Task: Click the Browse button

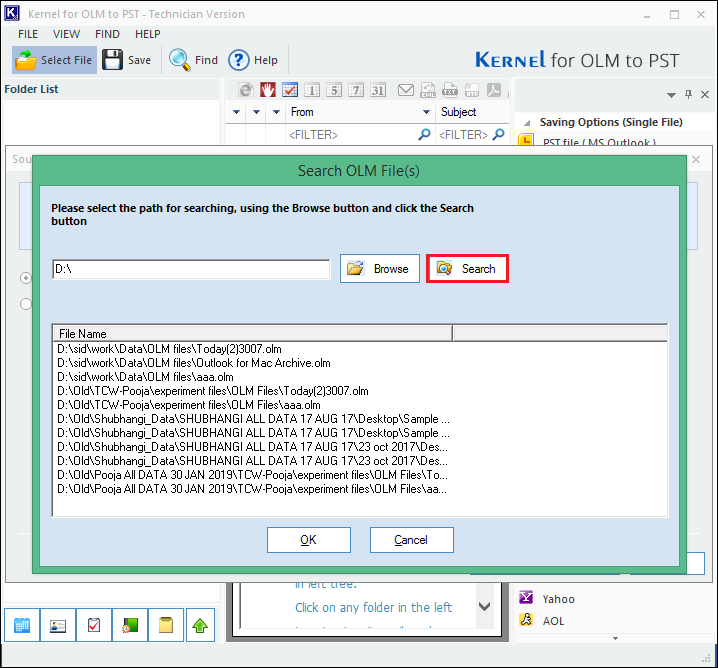Action: click(380, 268)
